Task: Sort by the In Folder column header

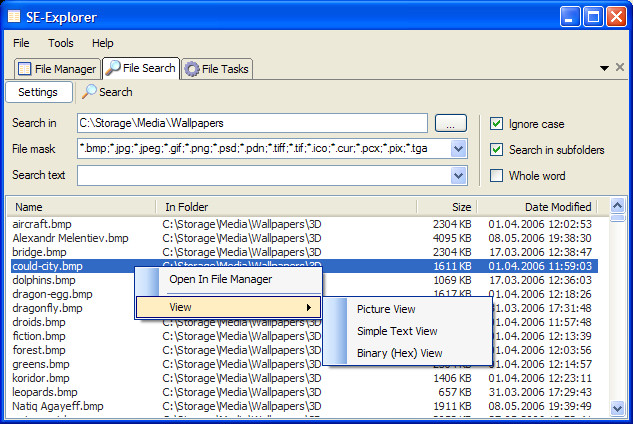Action: pos(286,207)
